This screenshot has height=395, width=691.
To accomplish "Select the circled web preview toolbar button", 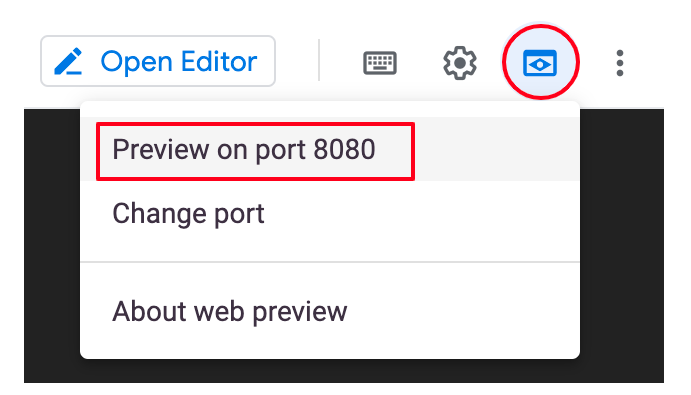I will click(540, 62).
